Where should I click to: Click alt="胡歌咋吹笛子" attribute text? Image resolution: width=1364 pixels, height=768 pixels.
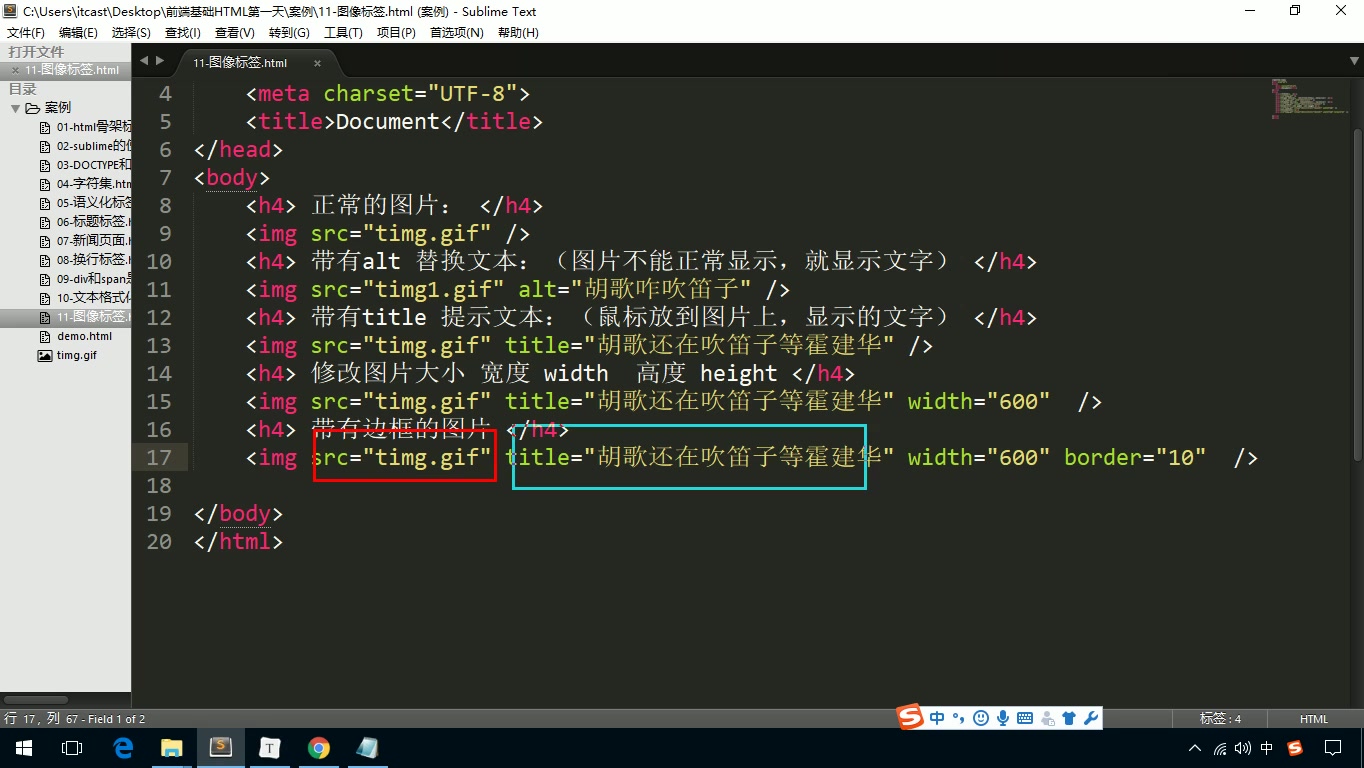pyautogui.click(x=634, y=289)
